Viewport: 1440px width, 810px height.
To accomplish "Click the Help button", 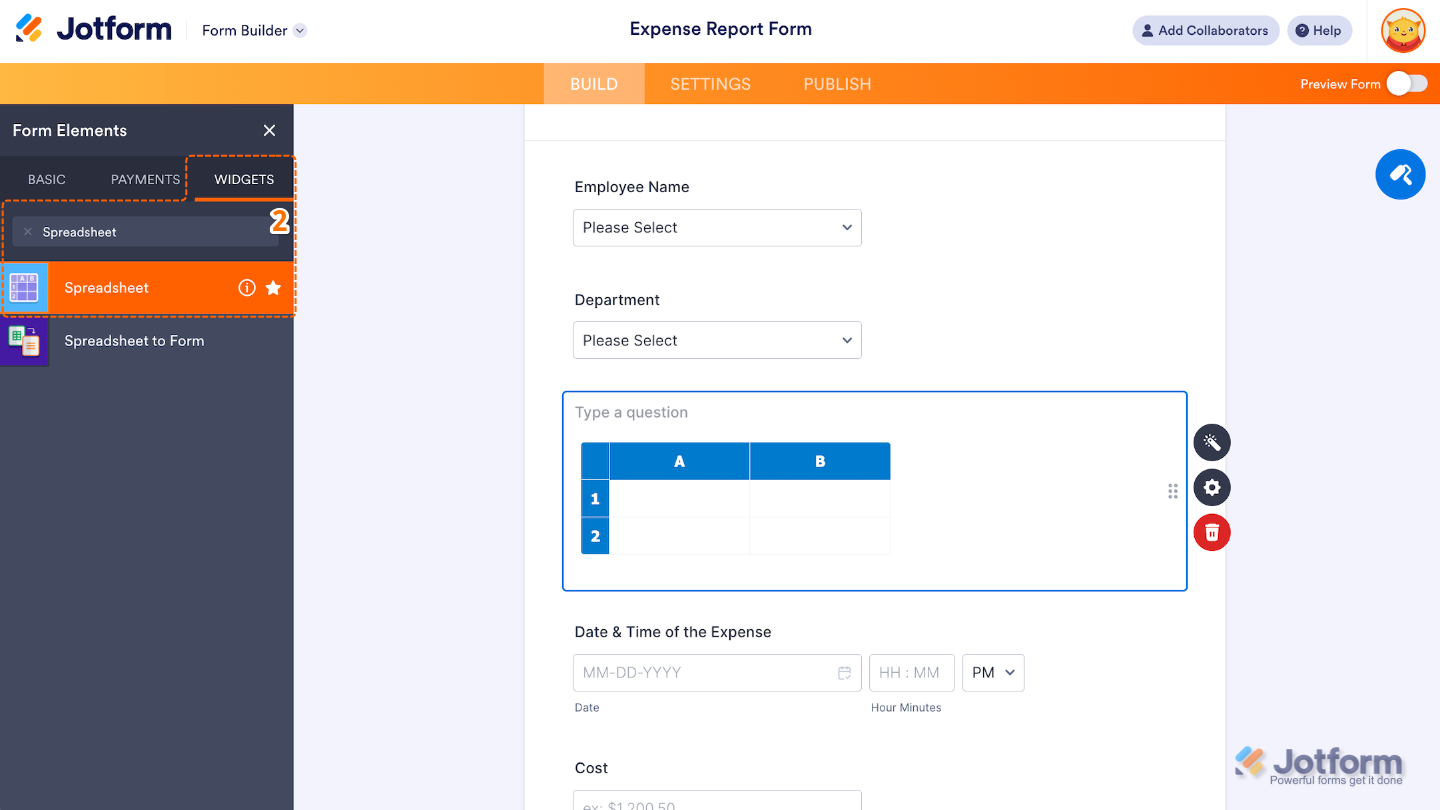I will click(x=1319, y=31).
